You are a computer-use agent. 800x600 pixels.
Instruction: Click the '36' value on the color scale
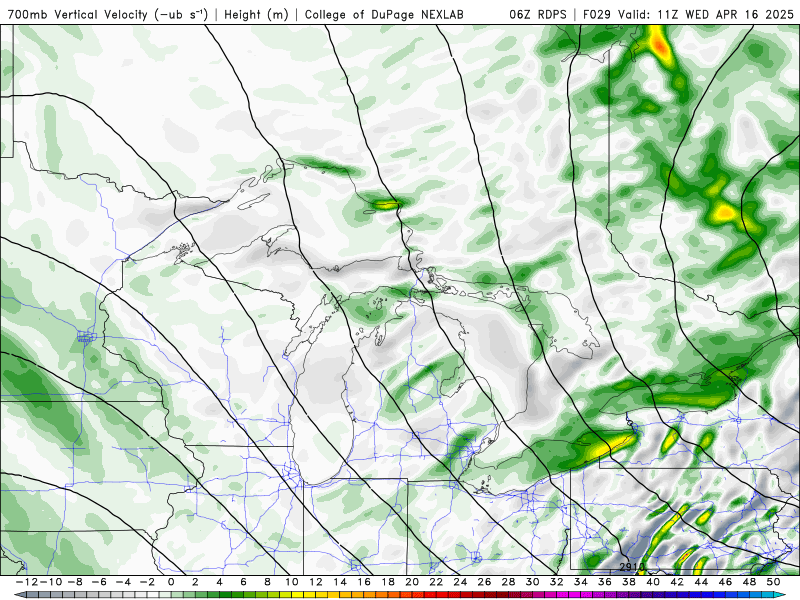(x=605, y=582)
